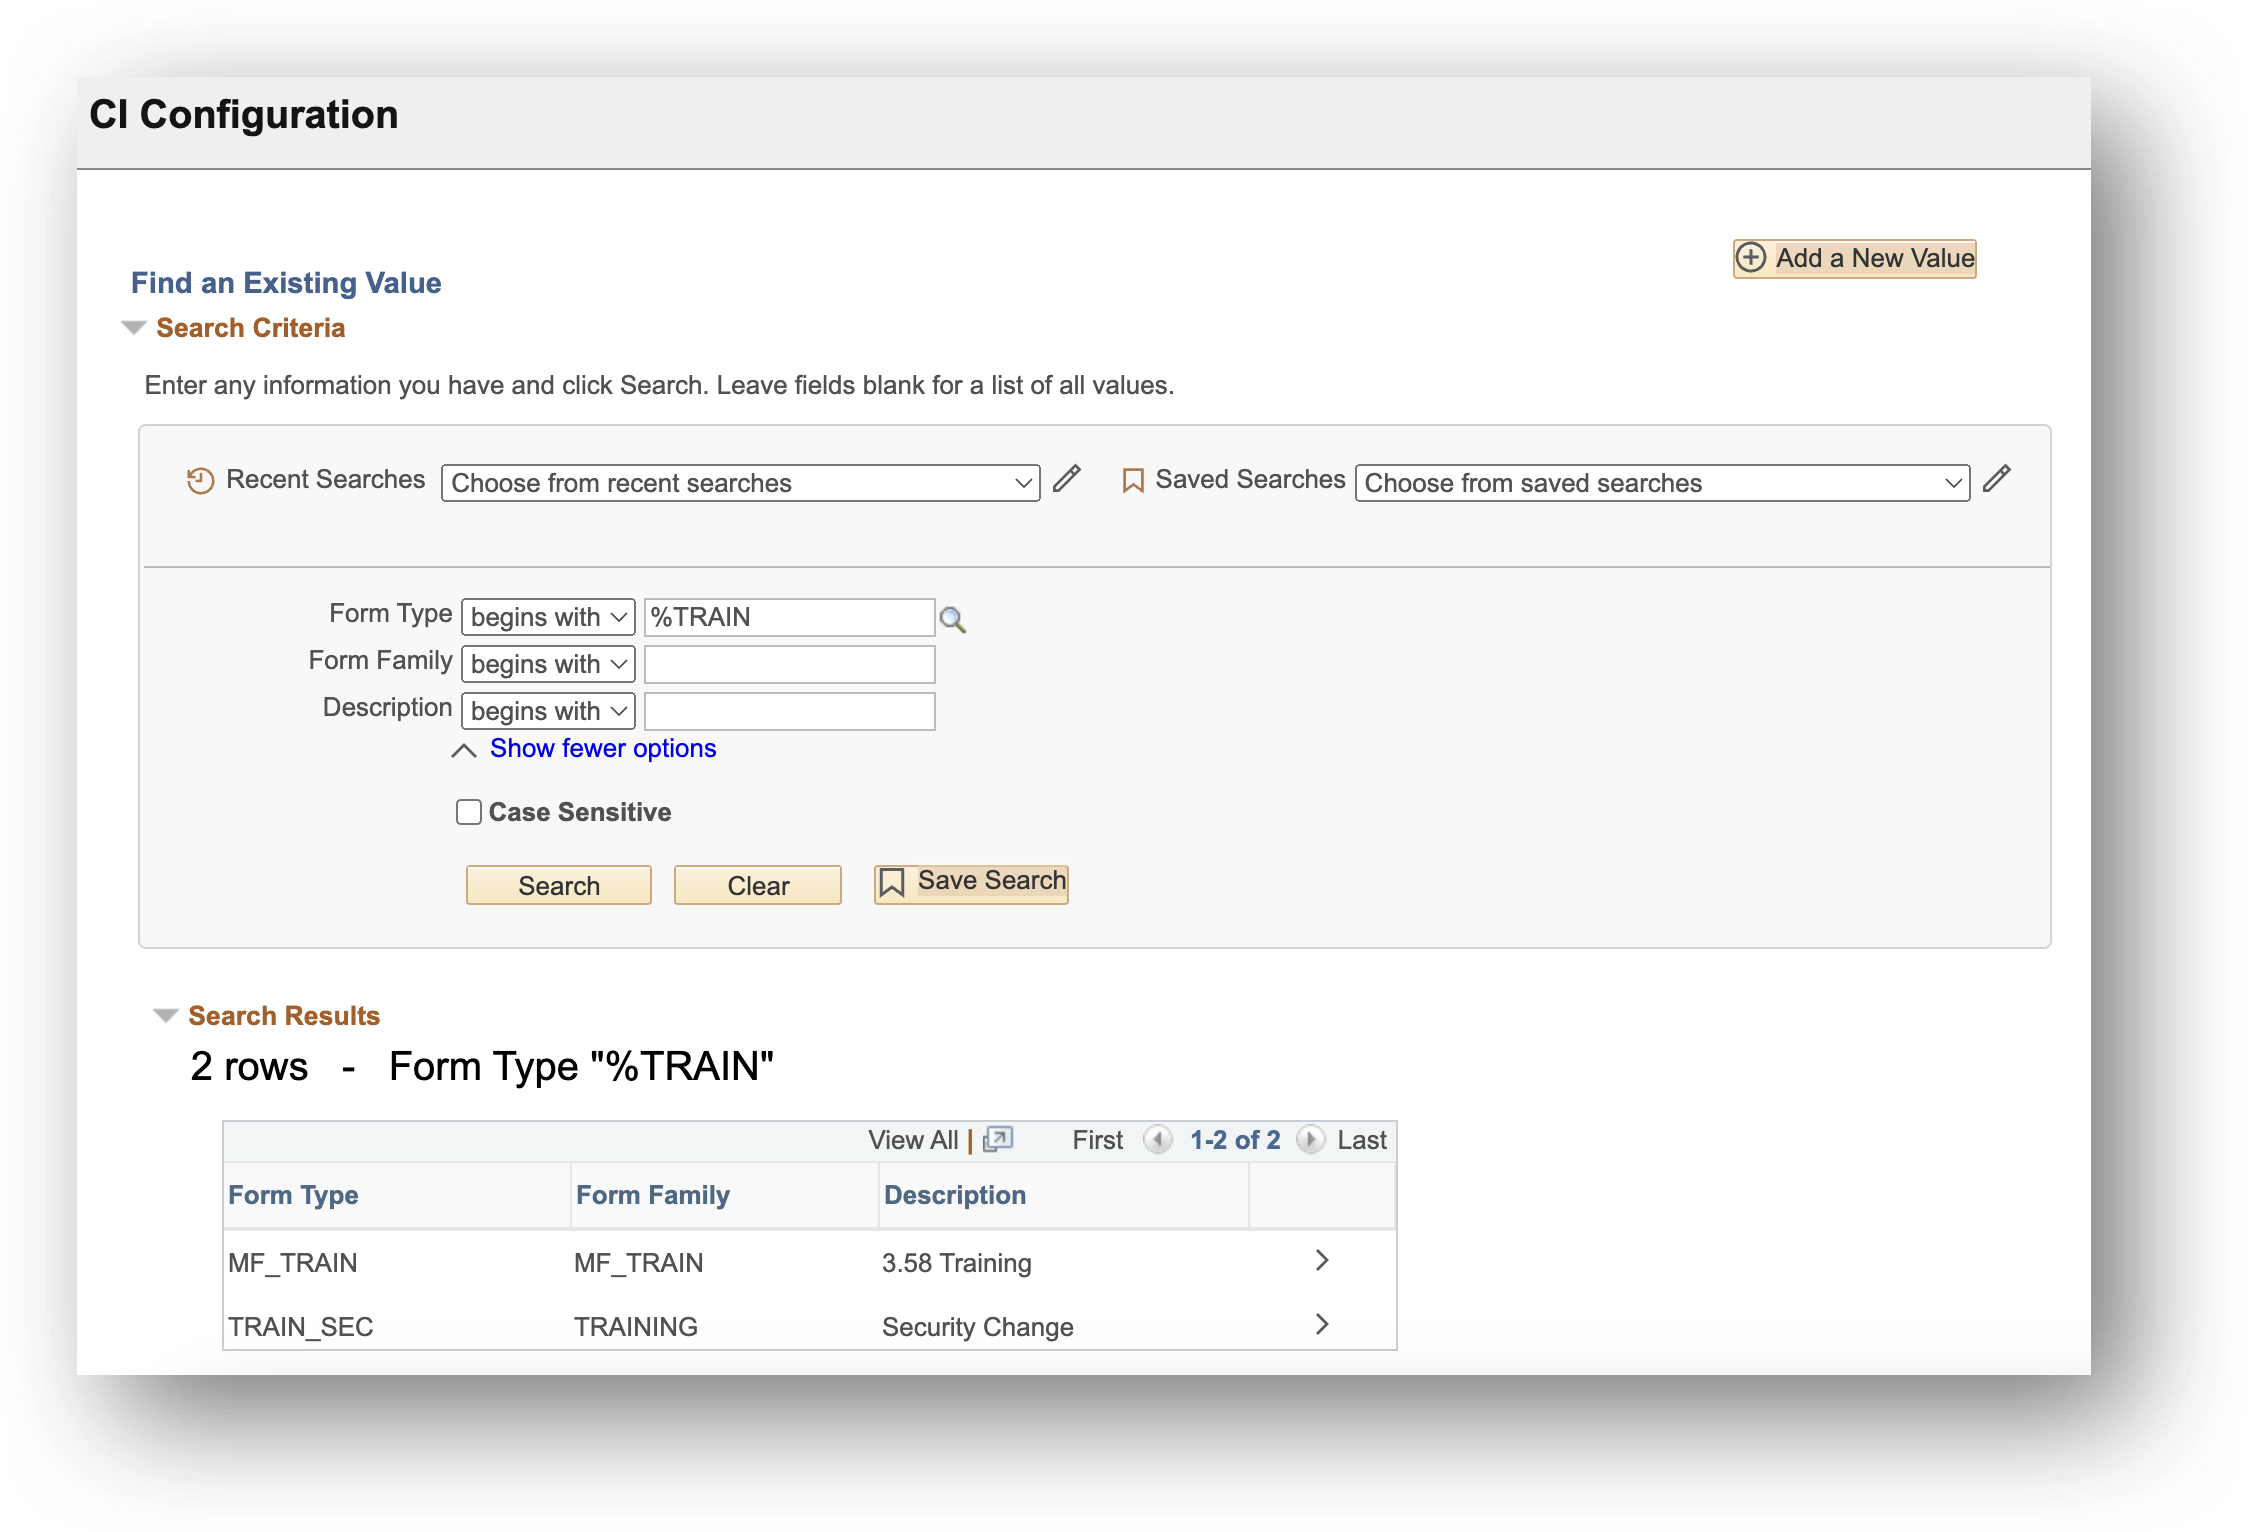The width and height of the screenshot is (2248, 1532).
Task: Sort by the Description column header
Action: [955, 1195]
